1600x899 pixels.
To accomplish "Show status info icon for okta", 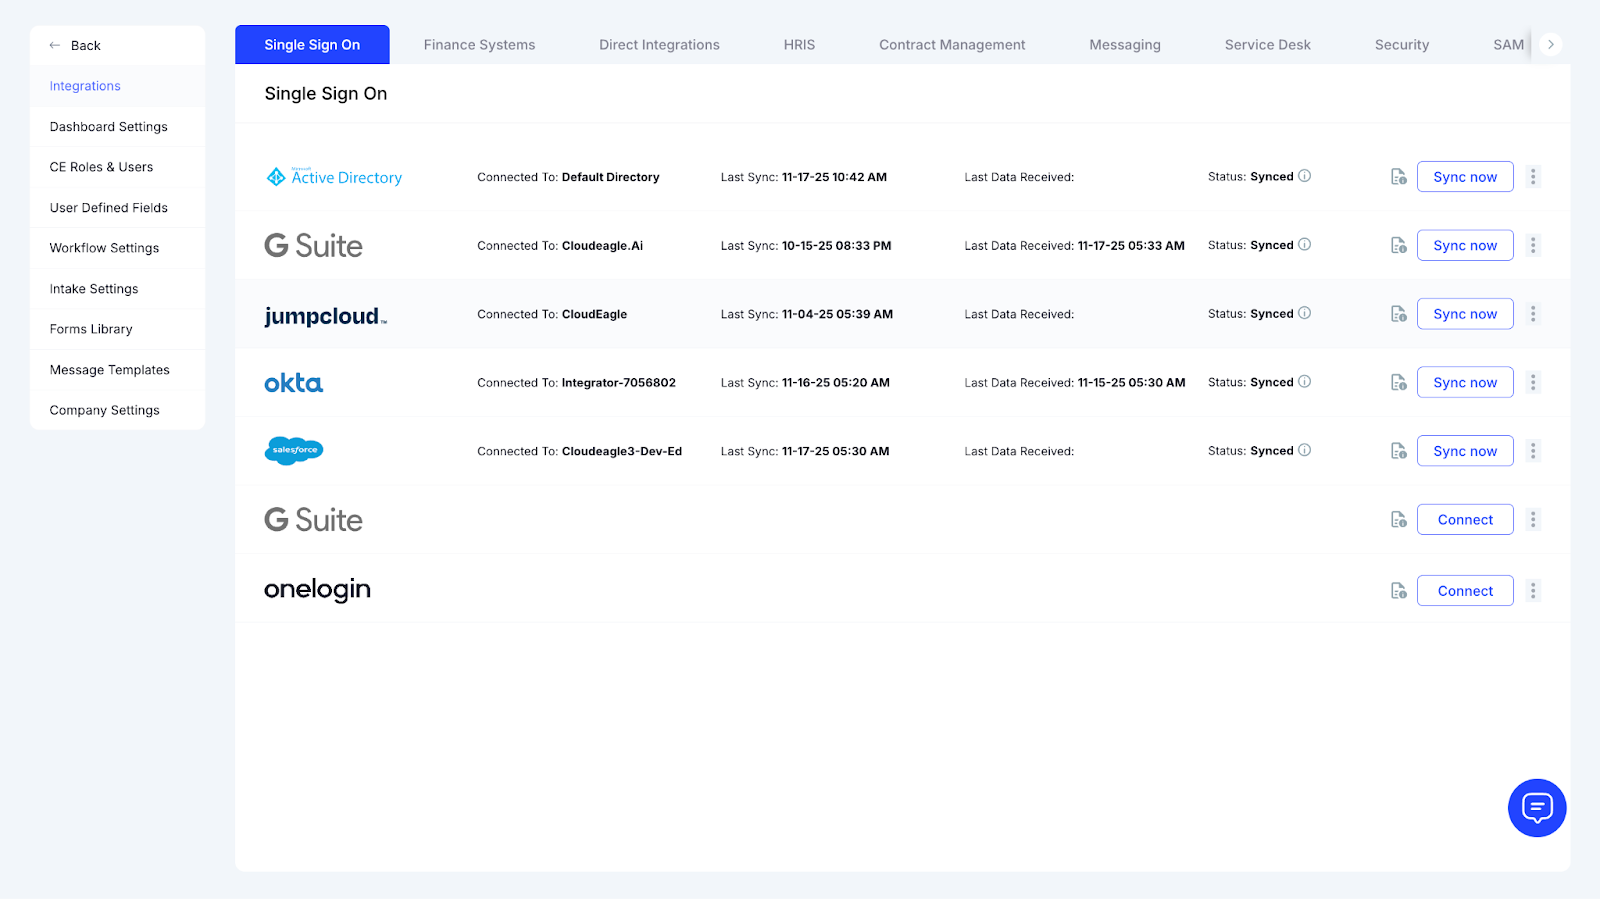I will pyautogui.click(x=1305, y=381).
